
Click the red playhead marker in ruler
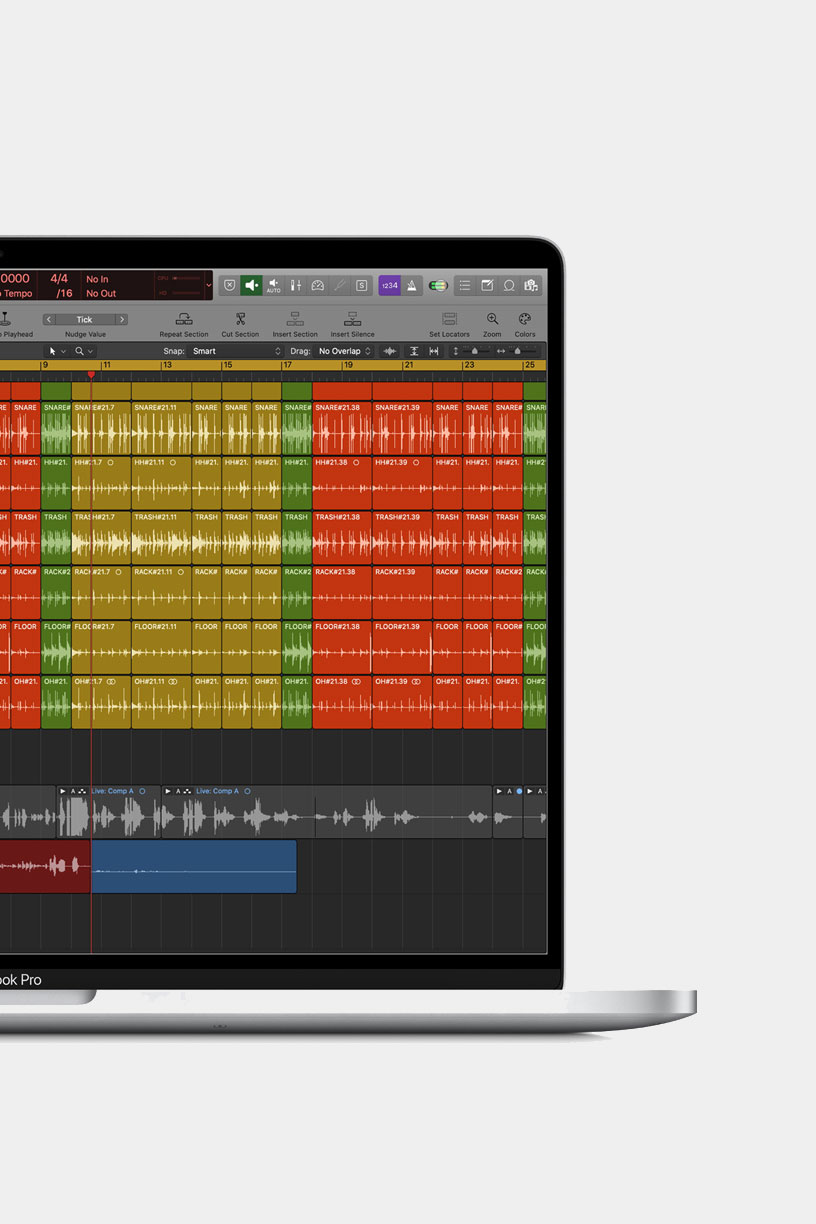pos(91,375)
